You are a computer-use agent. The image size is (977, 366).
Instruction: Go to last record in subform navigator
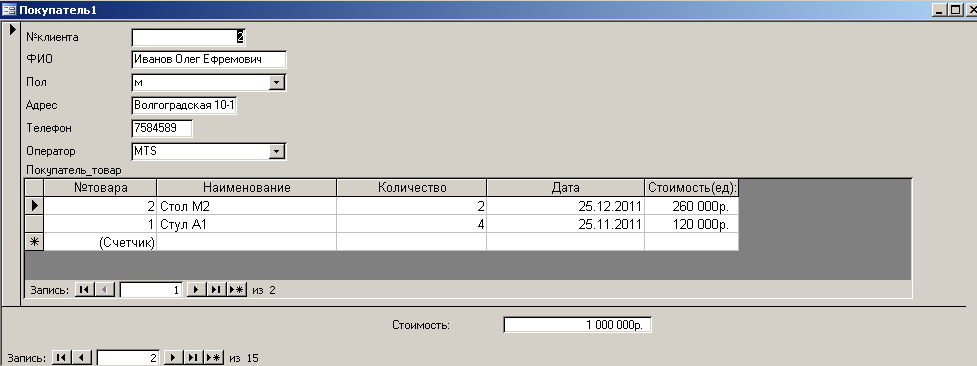[216, 289]
